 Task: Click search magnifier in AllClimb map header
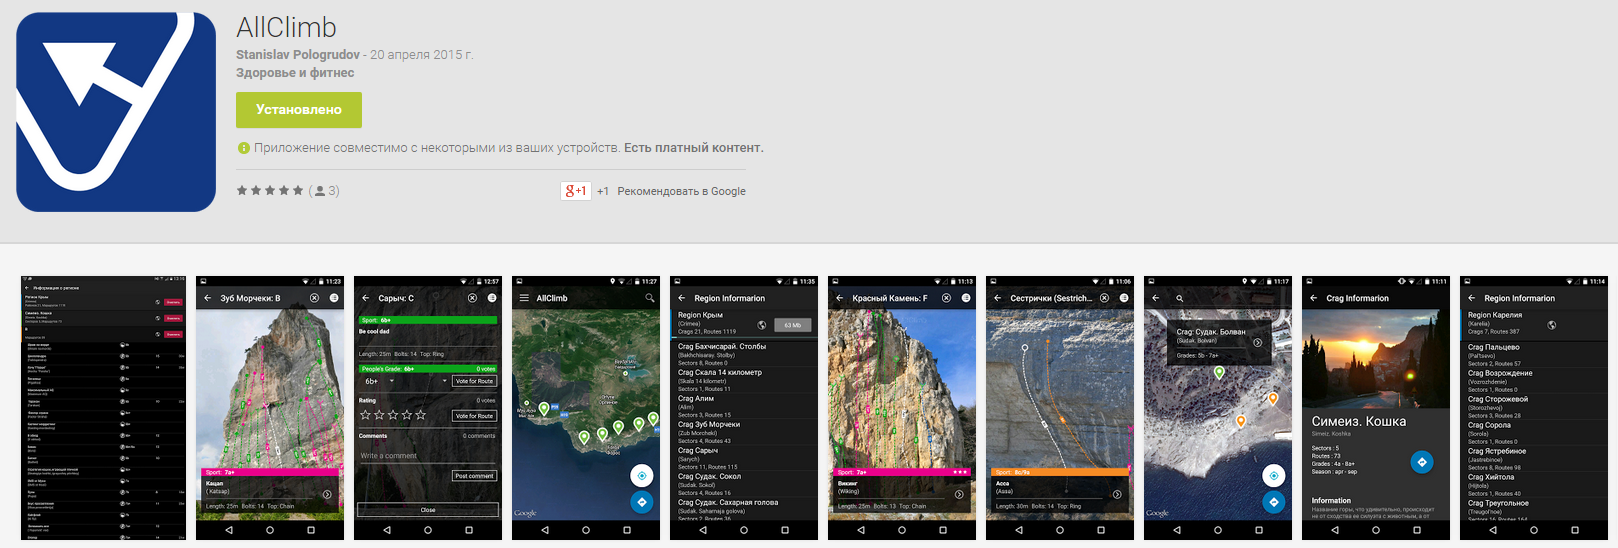[649, 298]
